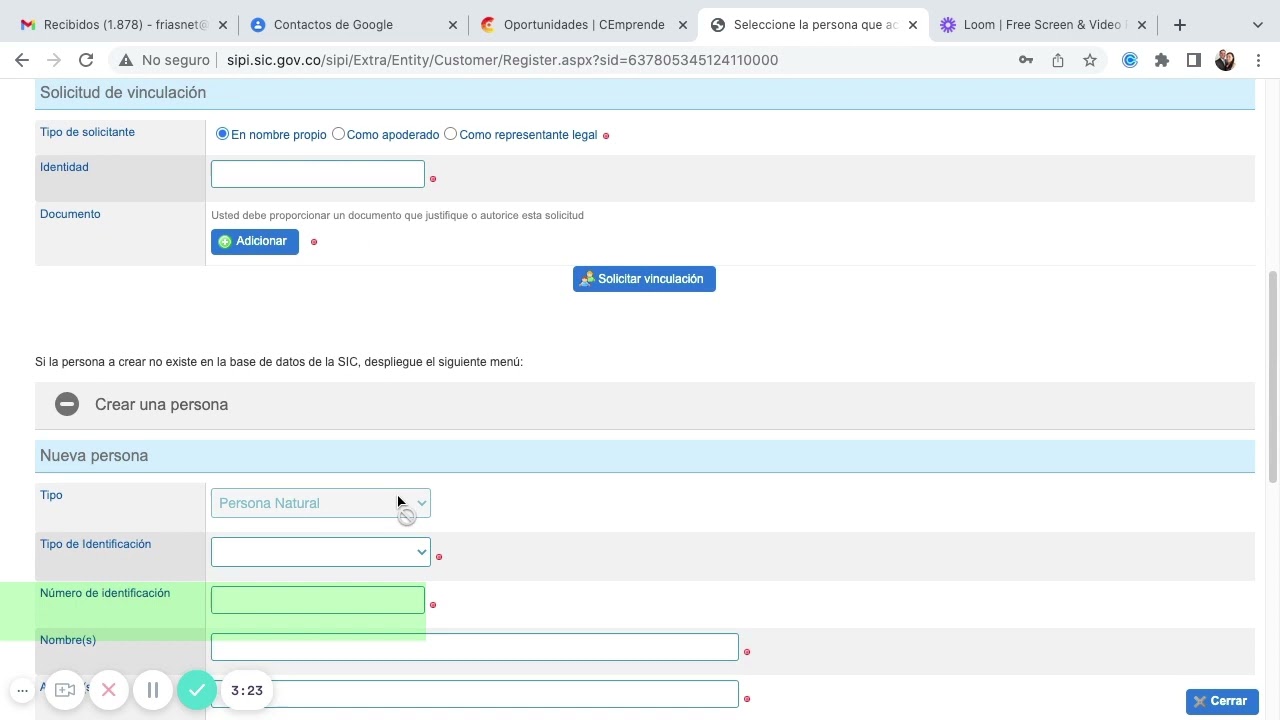
Task: Open the blue C extension icon
Action: (1130, 60)
